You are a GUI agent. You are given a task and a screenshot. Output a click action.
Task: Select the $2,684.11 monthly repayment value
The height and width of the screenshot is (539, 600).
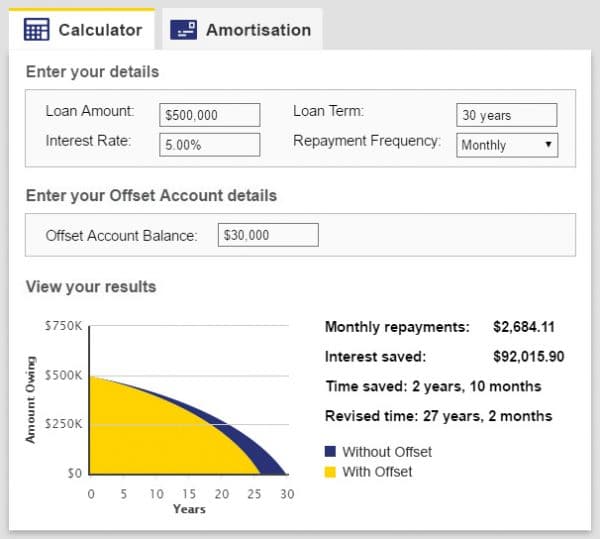(x=524, y=327)
